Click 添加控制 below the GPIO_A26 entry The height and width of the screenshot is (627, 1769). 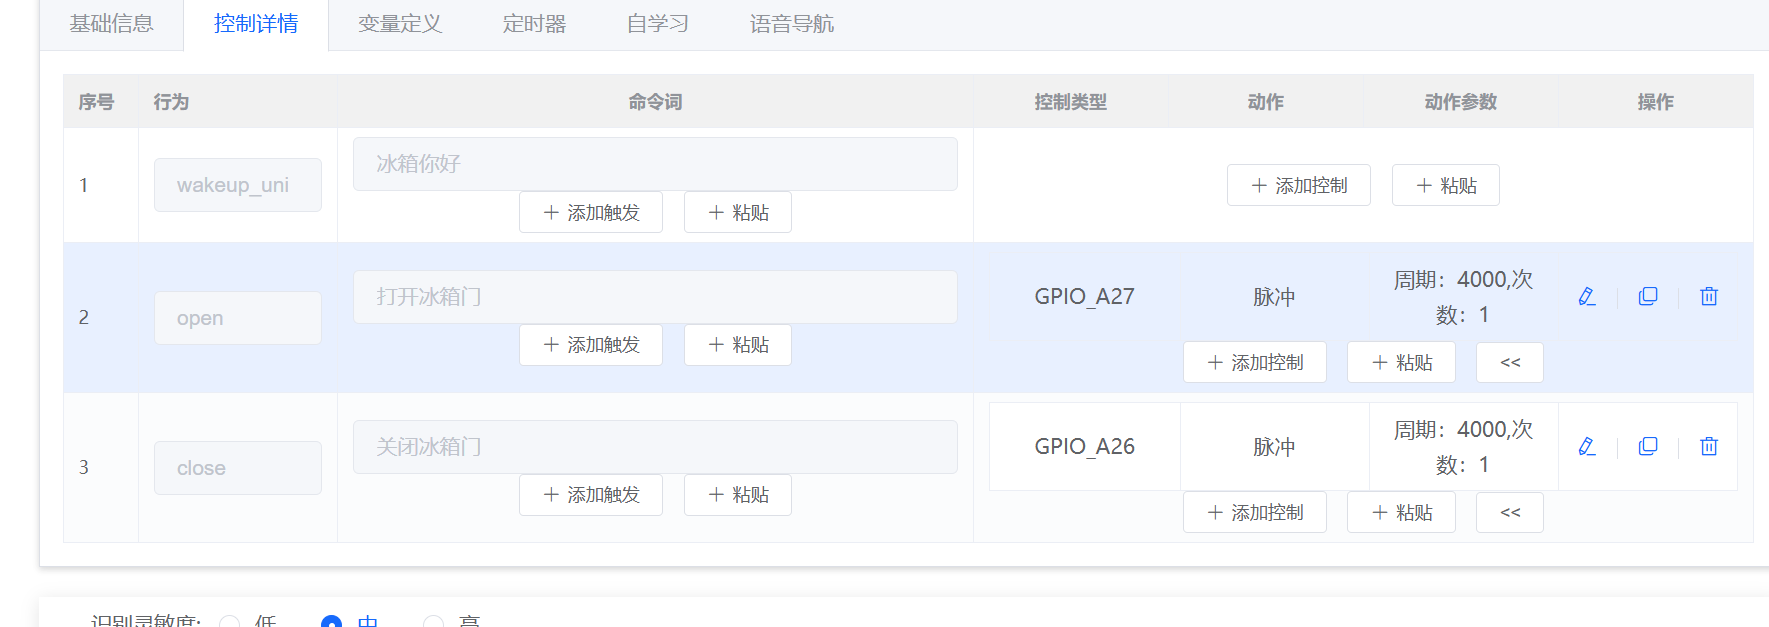tap(1254, 513)
